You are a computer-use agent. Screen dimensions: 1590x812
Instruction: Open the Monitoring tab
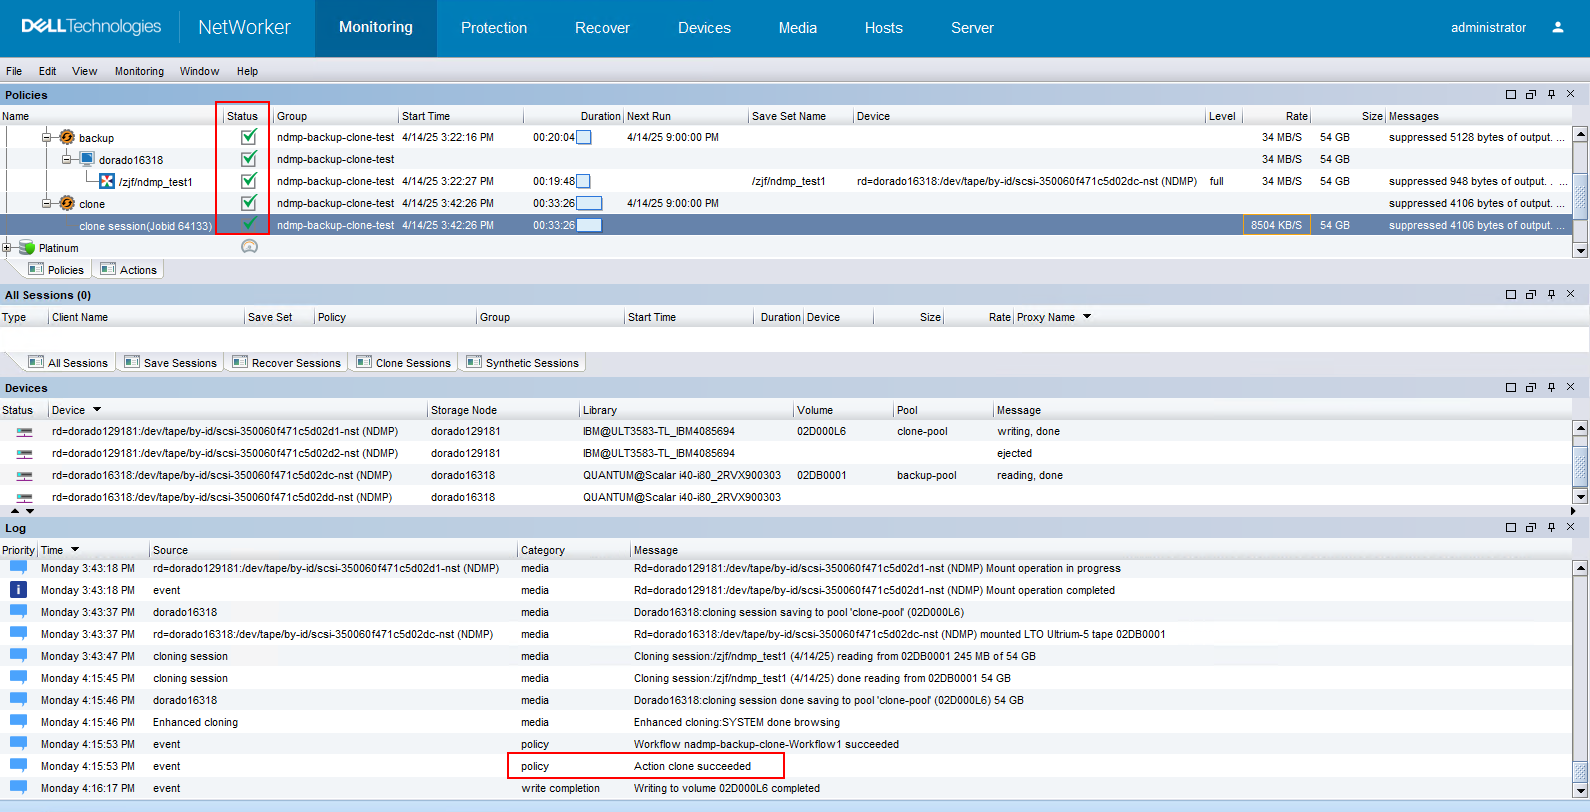click(x=376, y=27)
